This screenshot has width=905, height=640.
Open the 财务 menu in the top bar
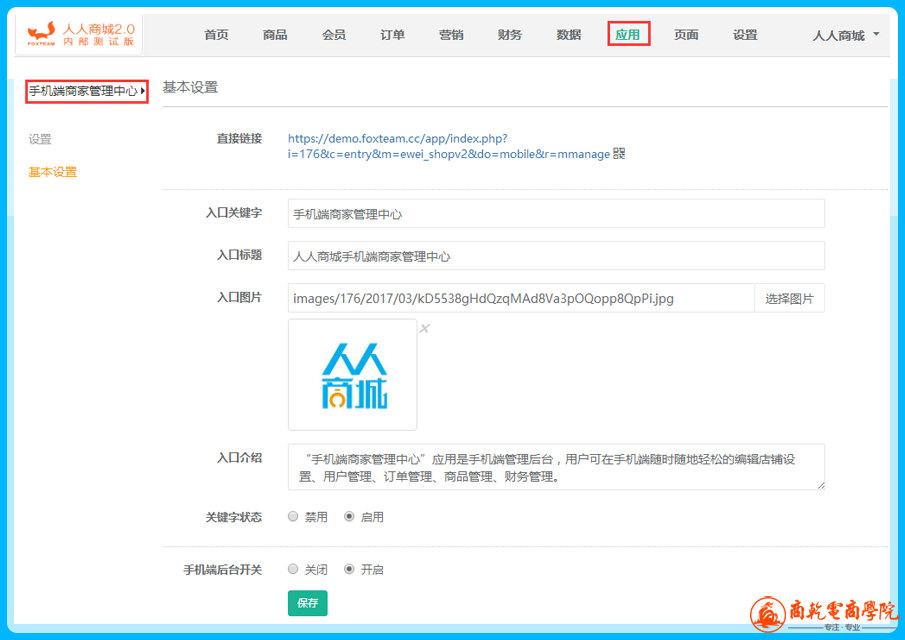click(x=510, y=35)
